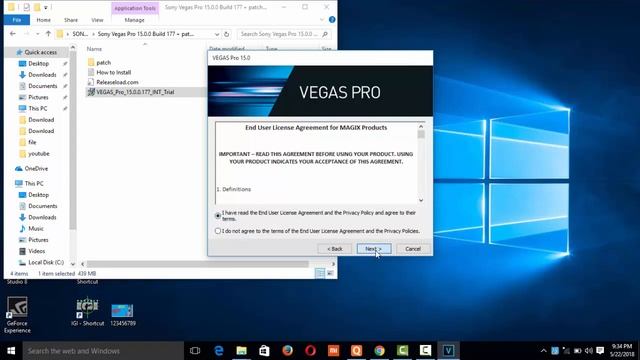The image size is (640, 360).
Task: Launch Firefox from taskbar
Action: tap(287, 351)
